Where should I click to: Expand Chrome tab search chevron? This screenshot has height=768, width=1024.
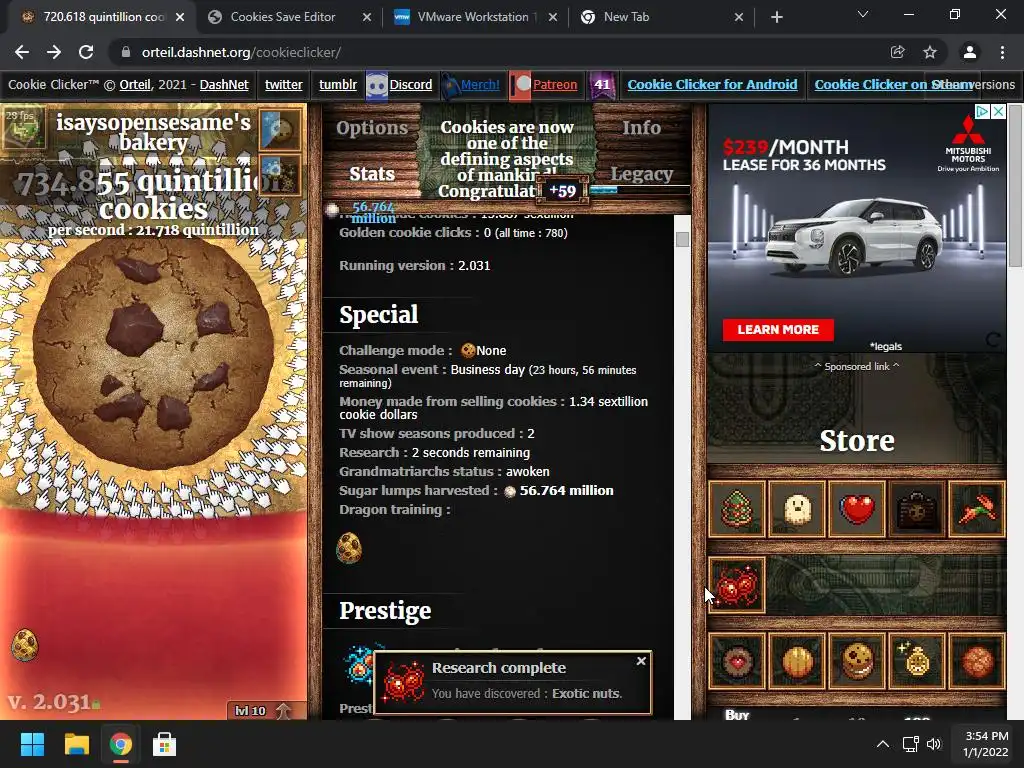click(x=863, y=15)
